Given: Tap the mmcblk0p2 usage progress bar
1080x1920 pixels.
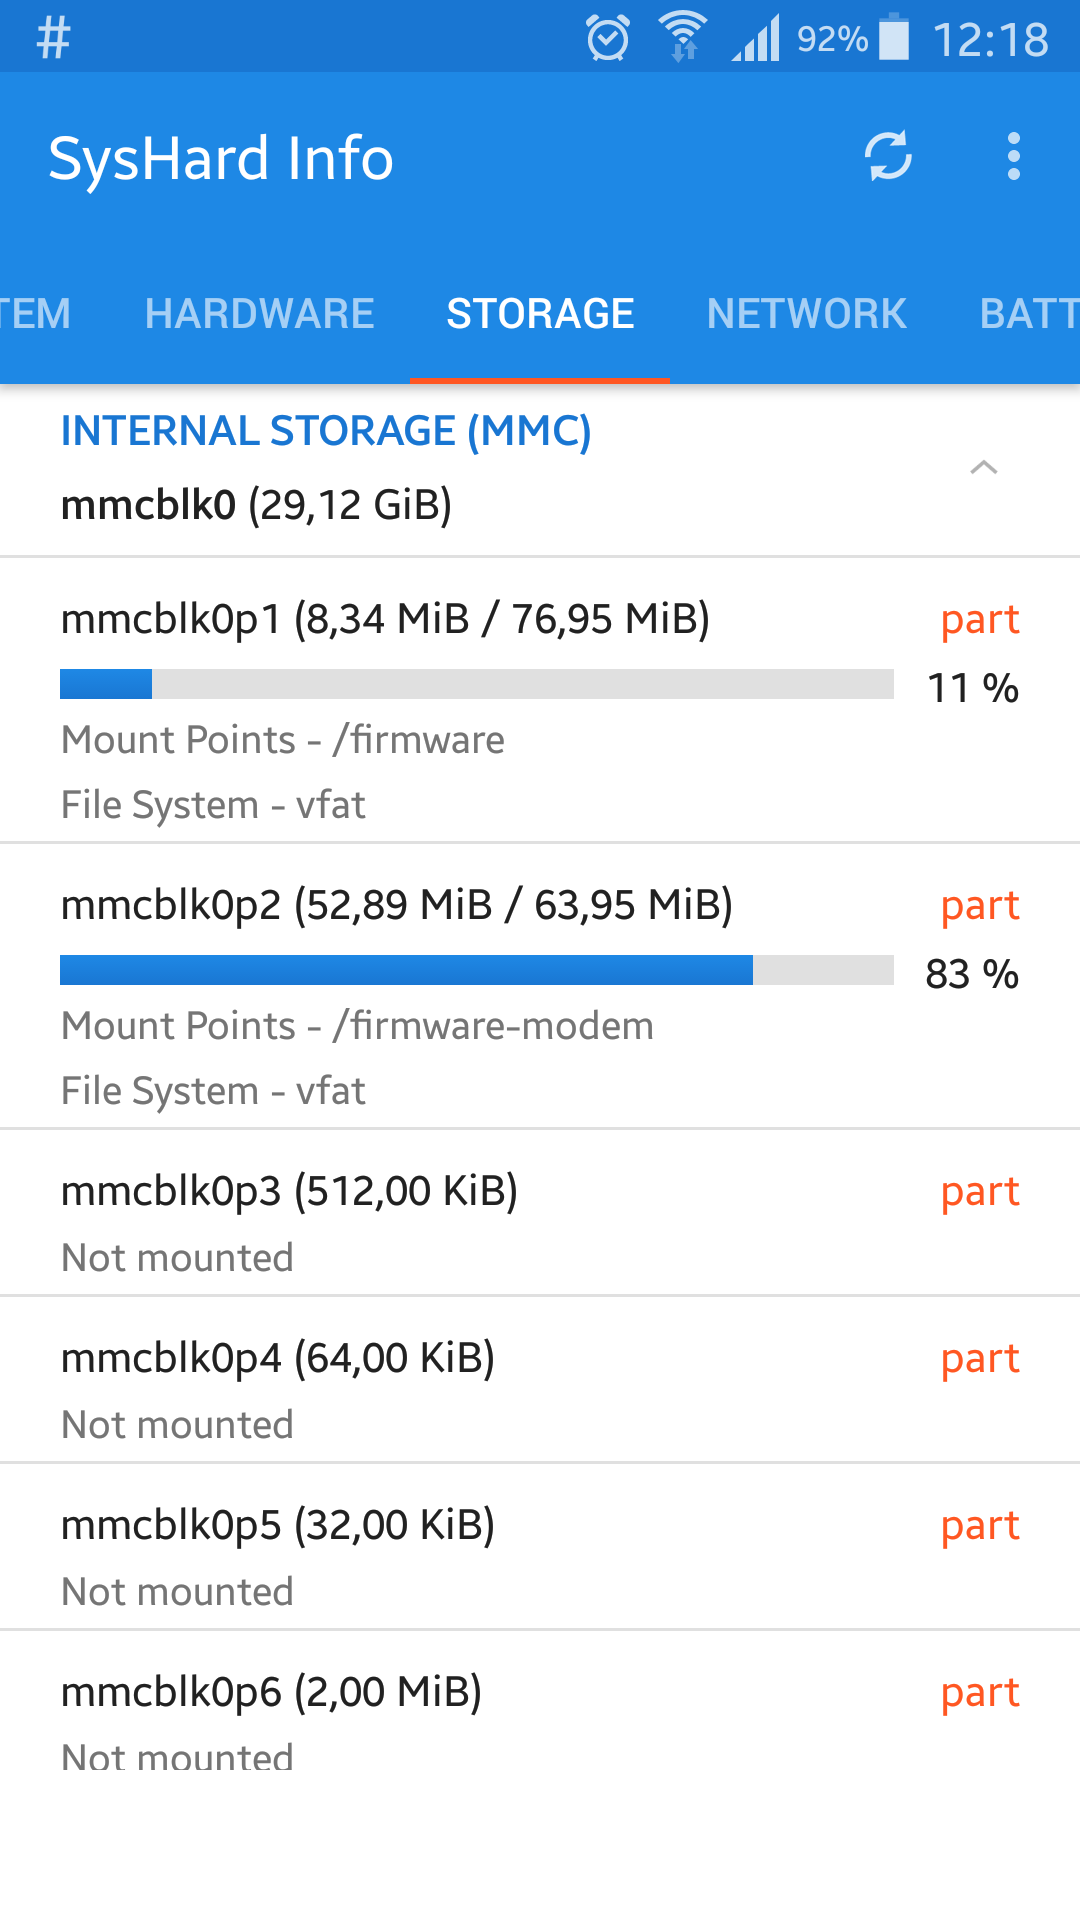Looking at the screenshot, I should [476, 970].
